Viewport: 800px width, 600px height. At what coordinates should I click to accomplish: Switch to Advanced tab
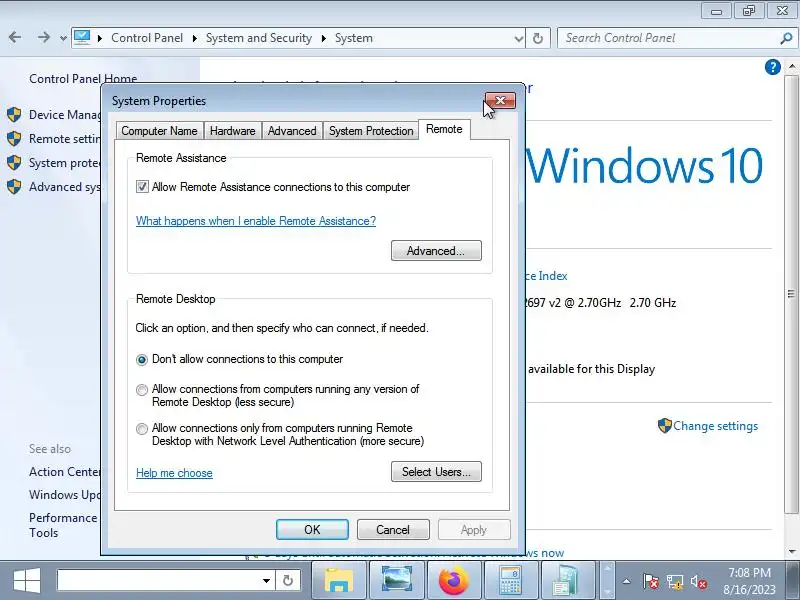pyautogui.click(x=292, y=131)
